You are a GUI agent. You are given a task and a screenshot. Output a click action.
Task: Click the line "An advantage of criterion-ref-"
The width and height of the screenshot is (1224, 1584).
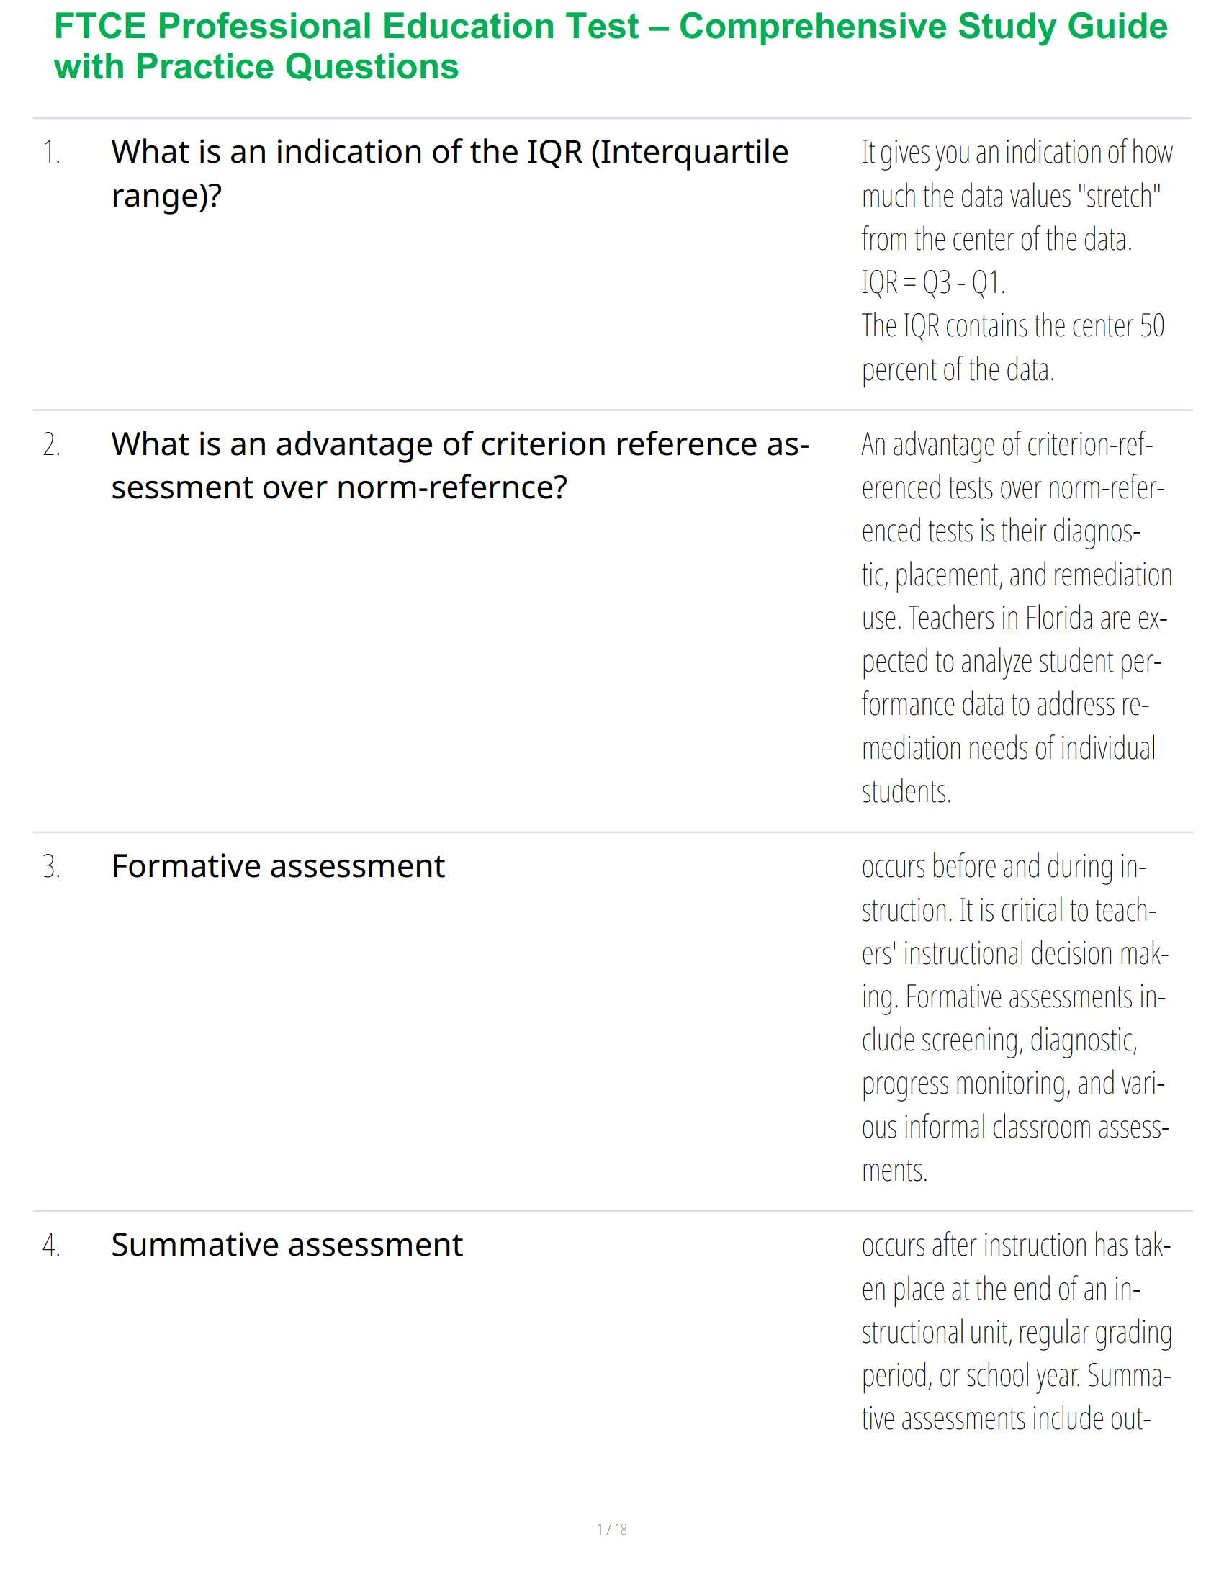(x=1007, y=445)
